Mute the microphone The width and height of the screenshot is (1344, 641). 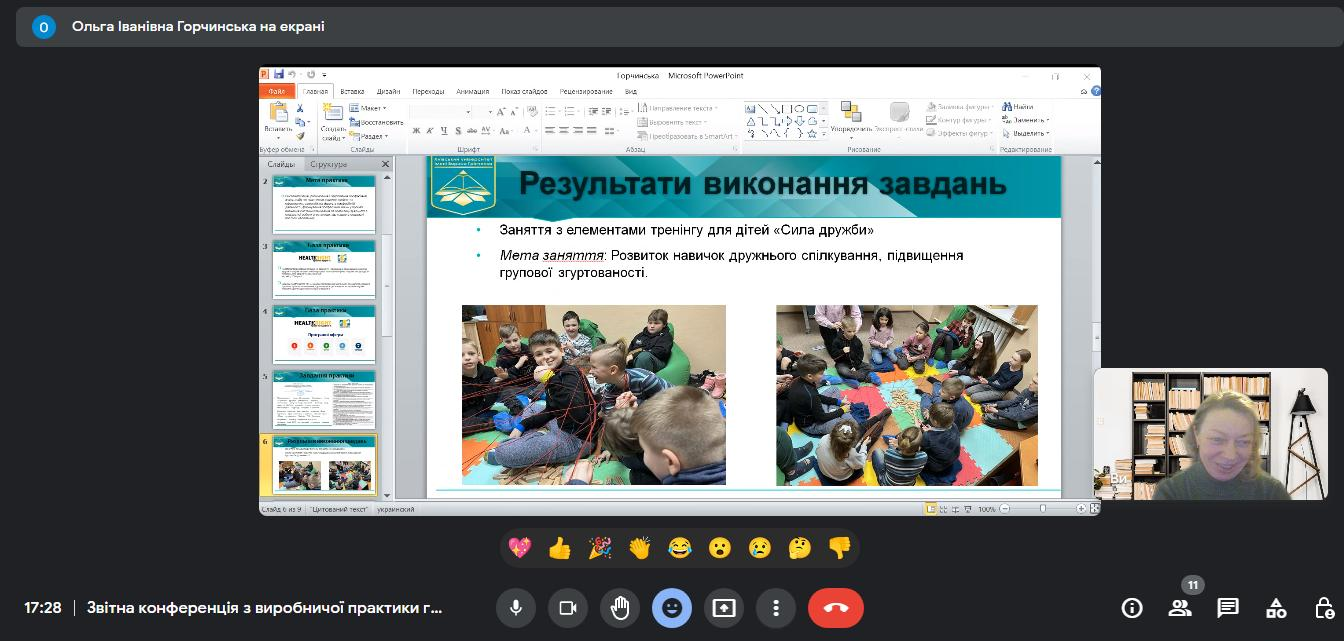pyautogui.click(x=515, y=607)
